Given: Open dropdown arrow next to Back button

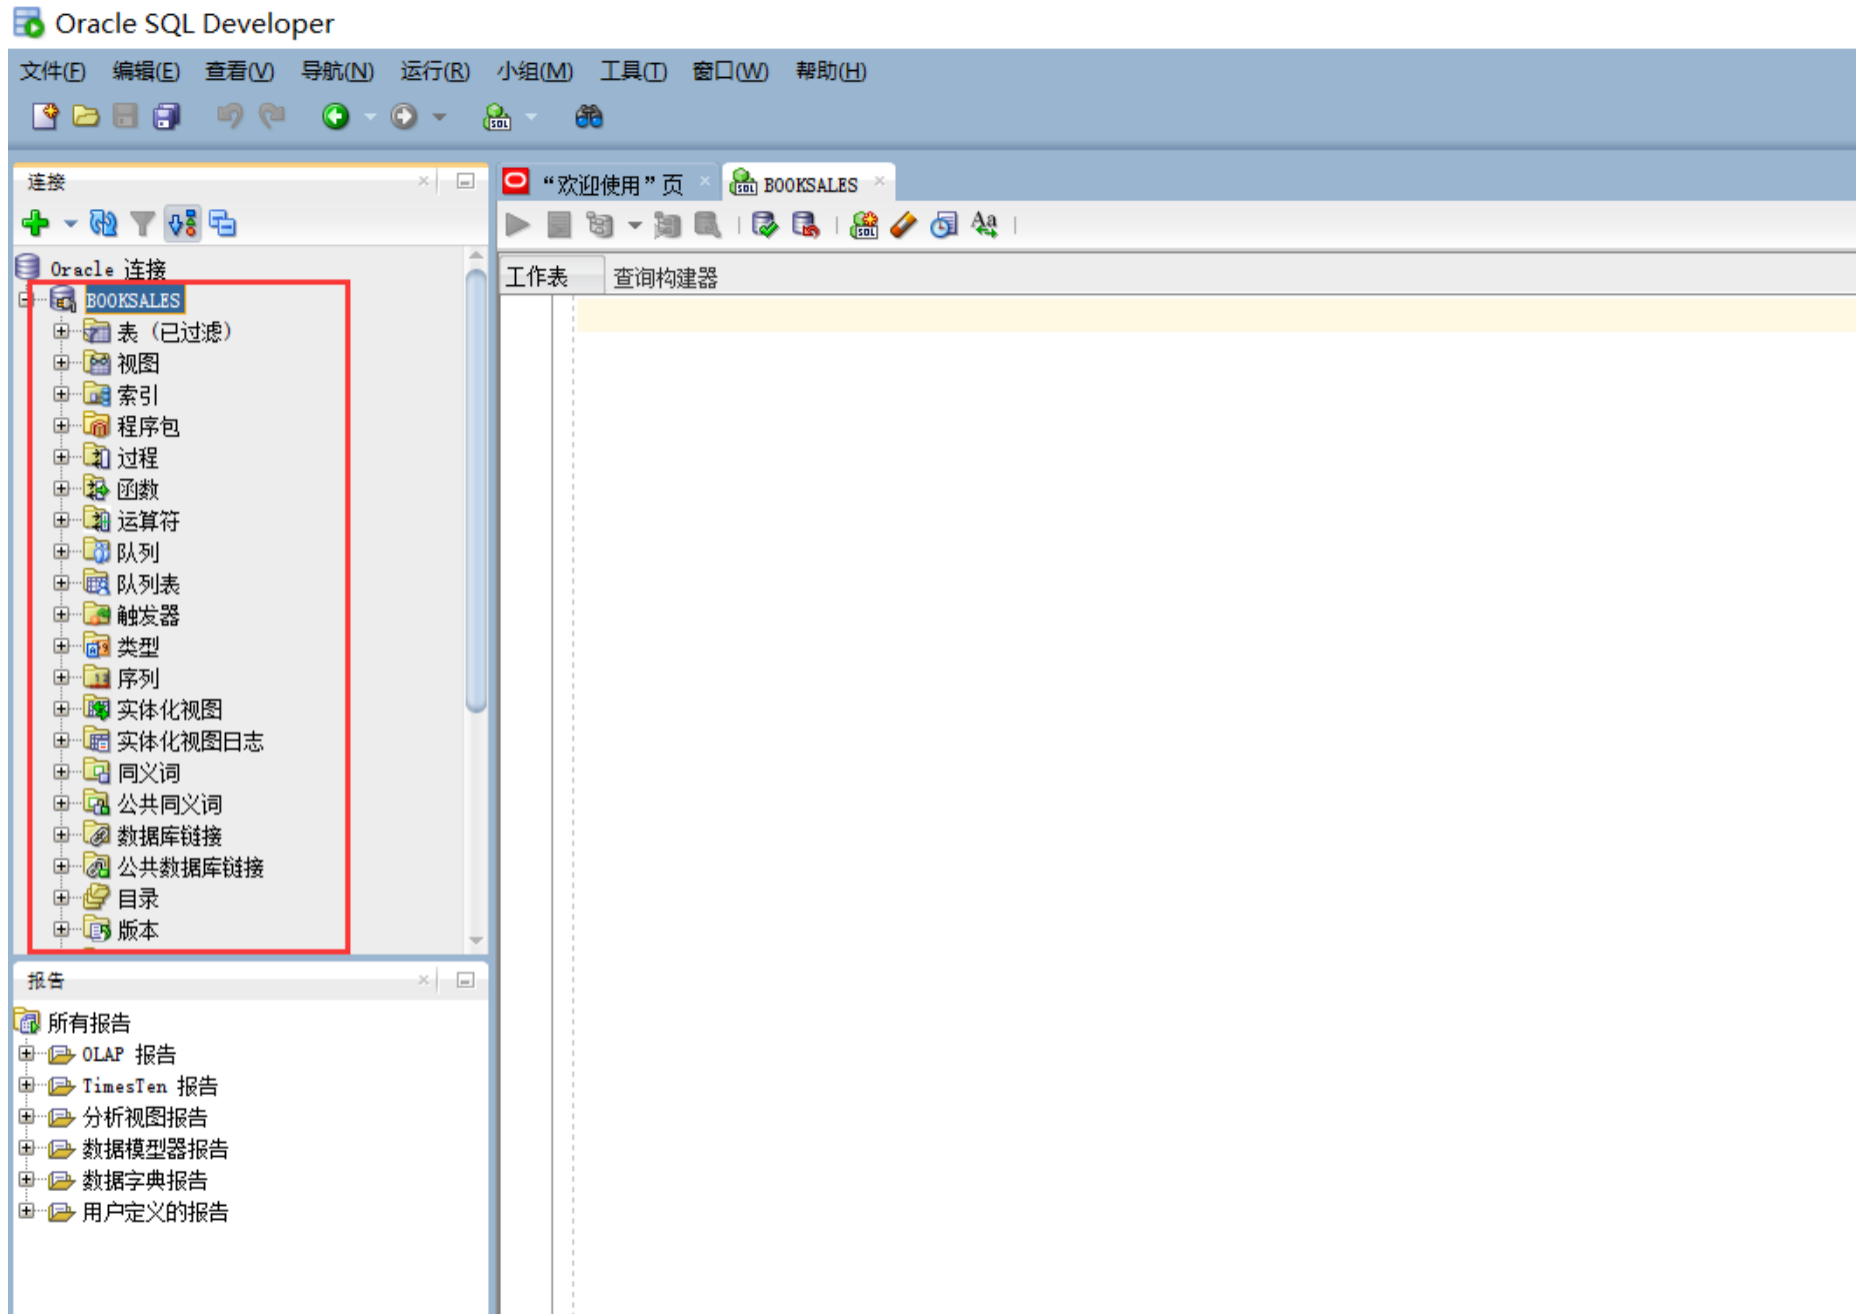Looking at the screenshot, I should [370, 117].
